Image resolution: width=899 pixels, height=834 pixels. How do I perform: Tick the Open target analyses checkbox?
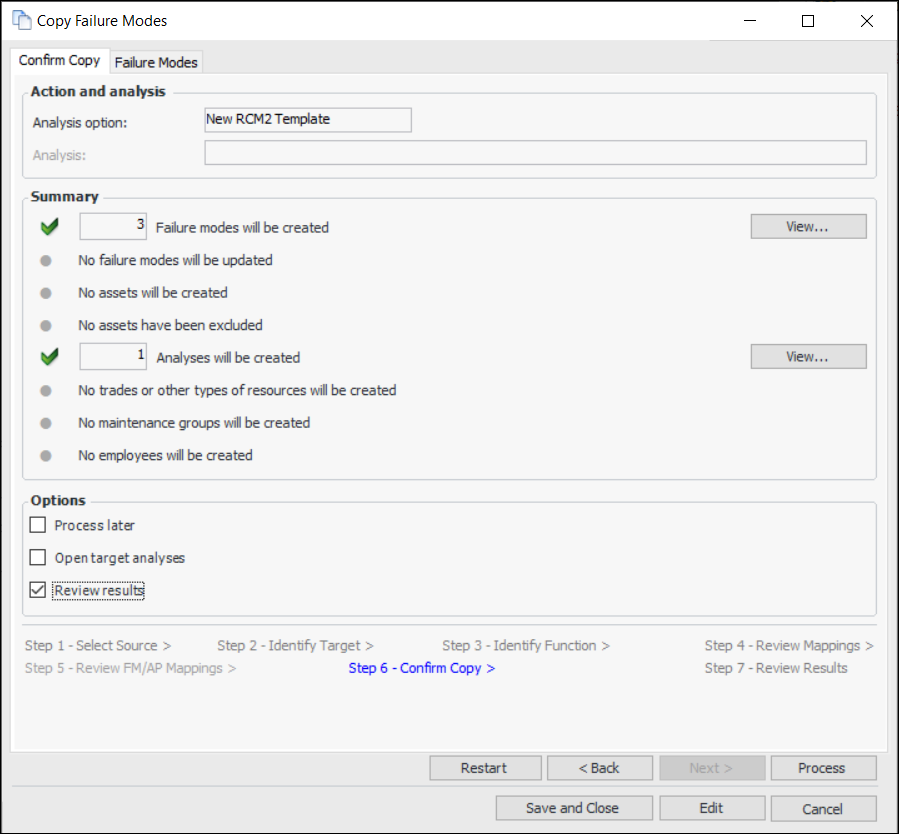(38, 557)
